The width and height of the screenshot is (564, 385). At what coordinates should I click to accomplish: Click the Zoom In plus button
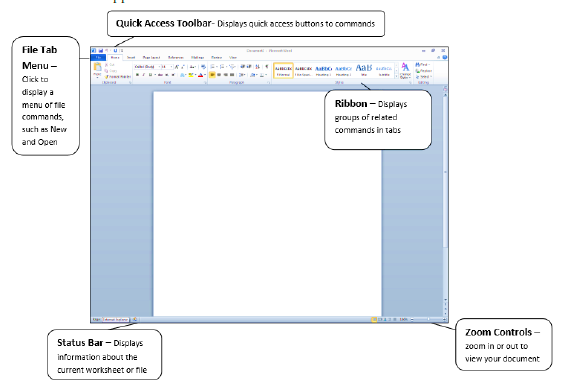coord(445,319)
